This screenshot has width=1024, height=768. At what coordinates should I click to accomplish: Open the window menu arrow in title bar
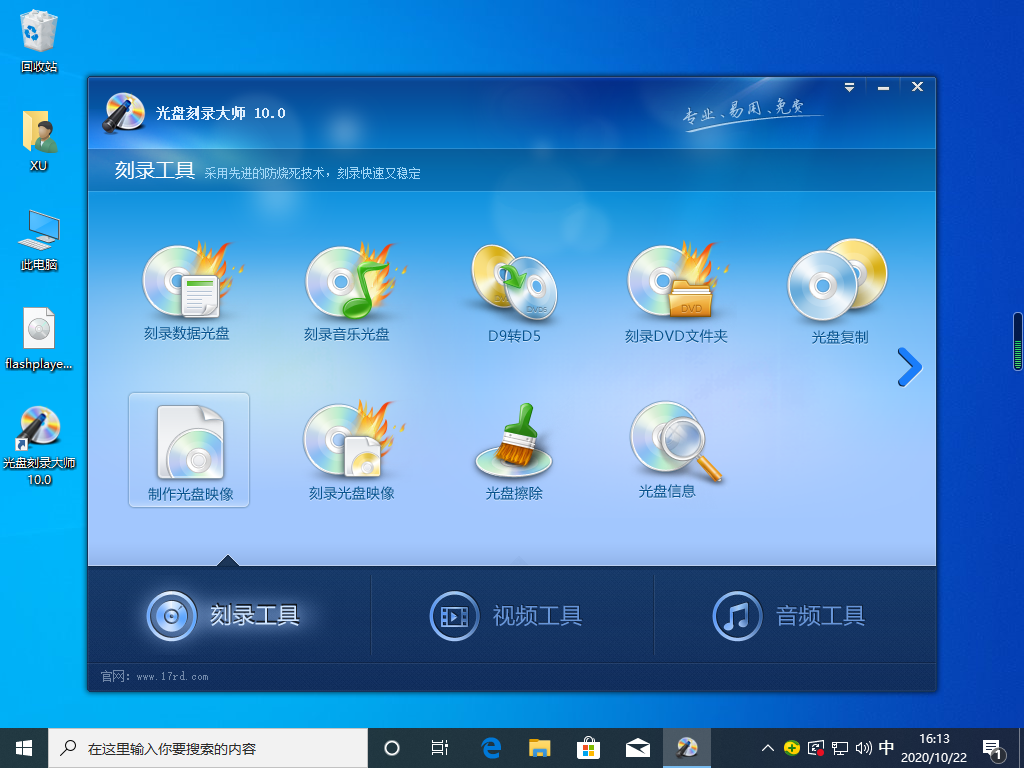[849, 87]
